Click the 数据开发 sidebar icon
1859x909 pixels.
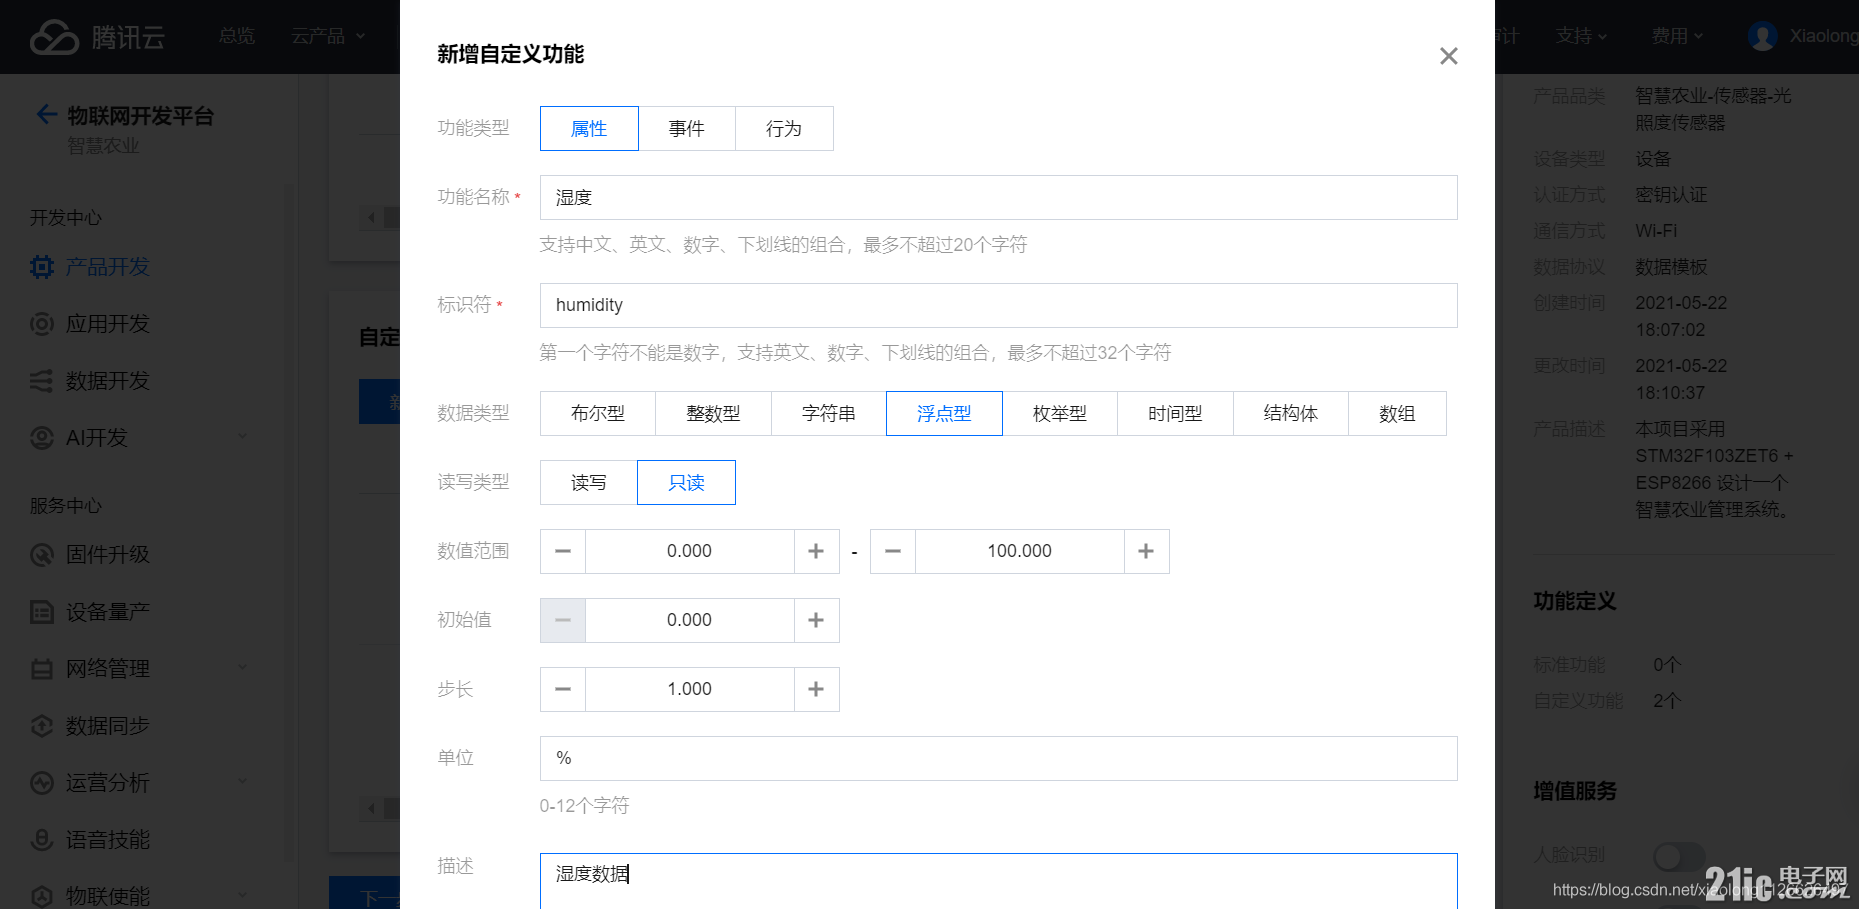42,381
